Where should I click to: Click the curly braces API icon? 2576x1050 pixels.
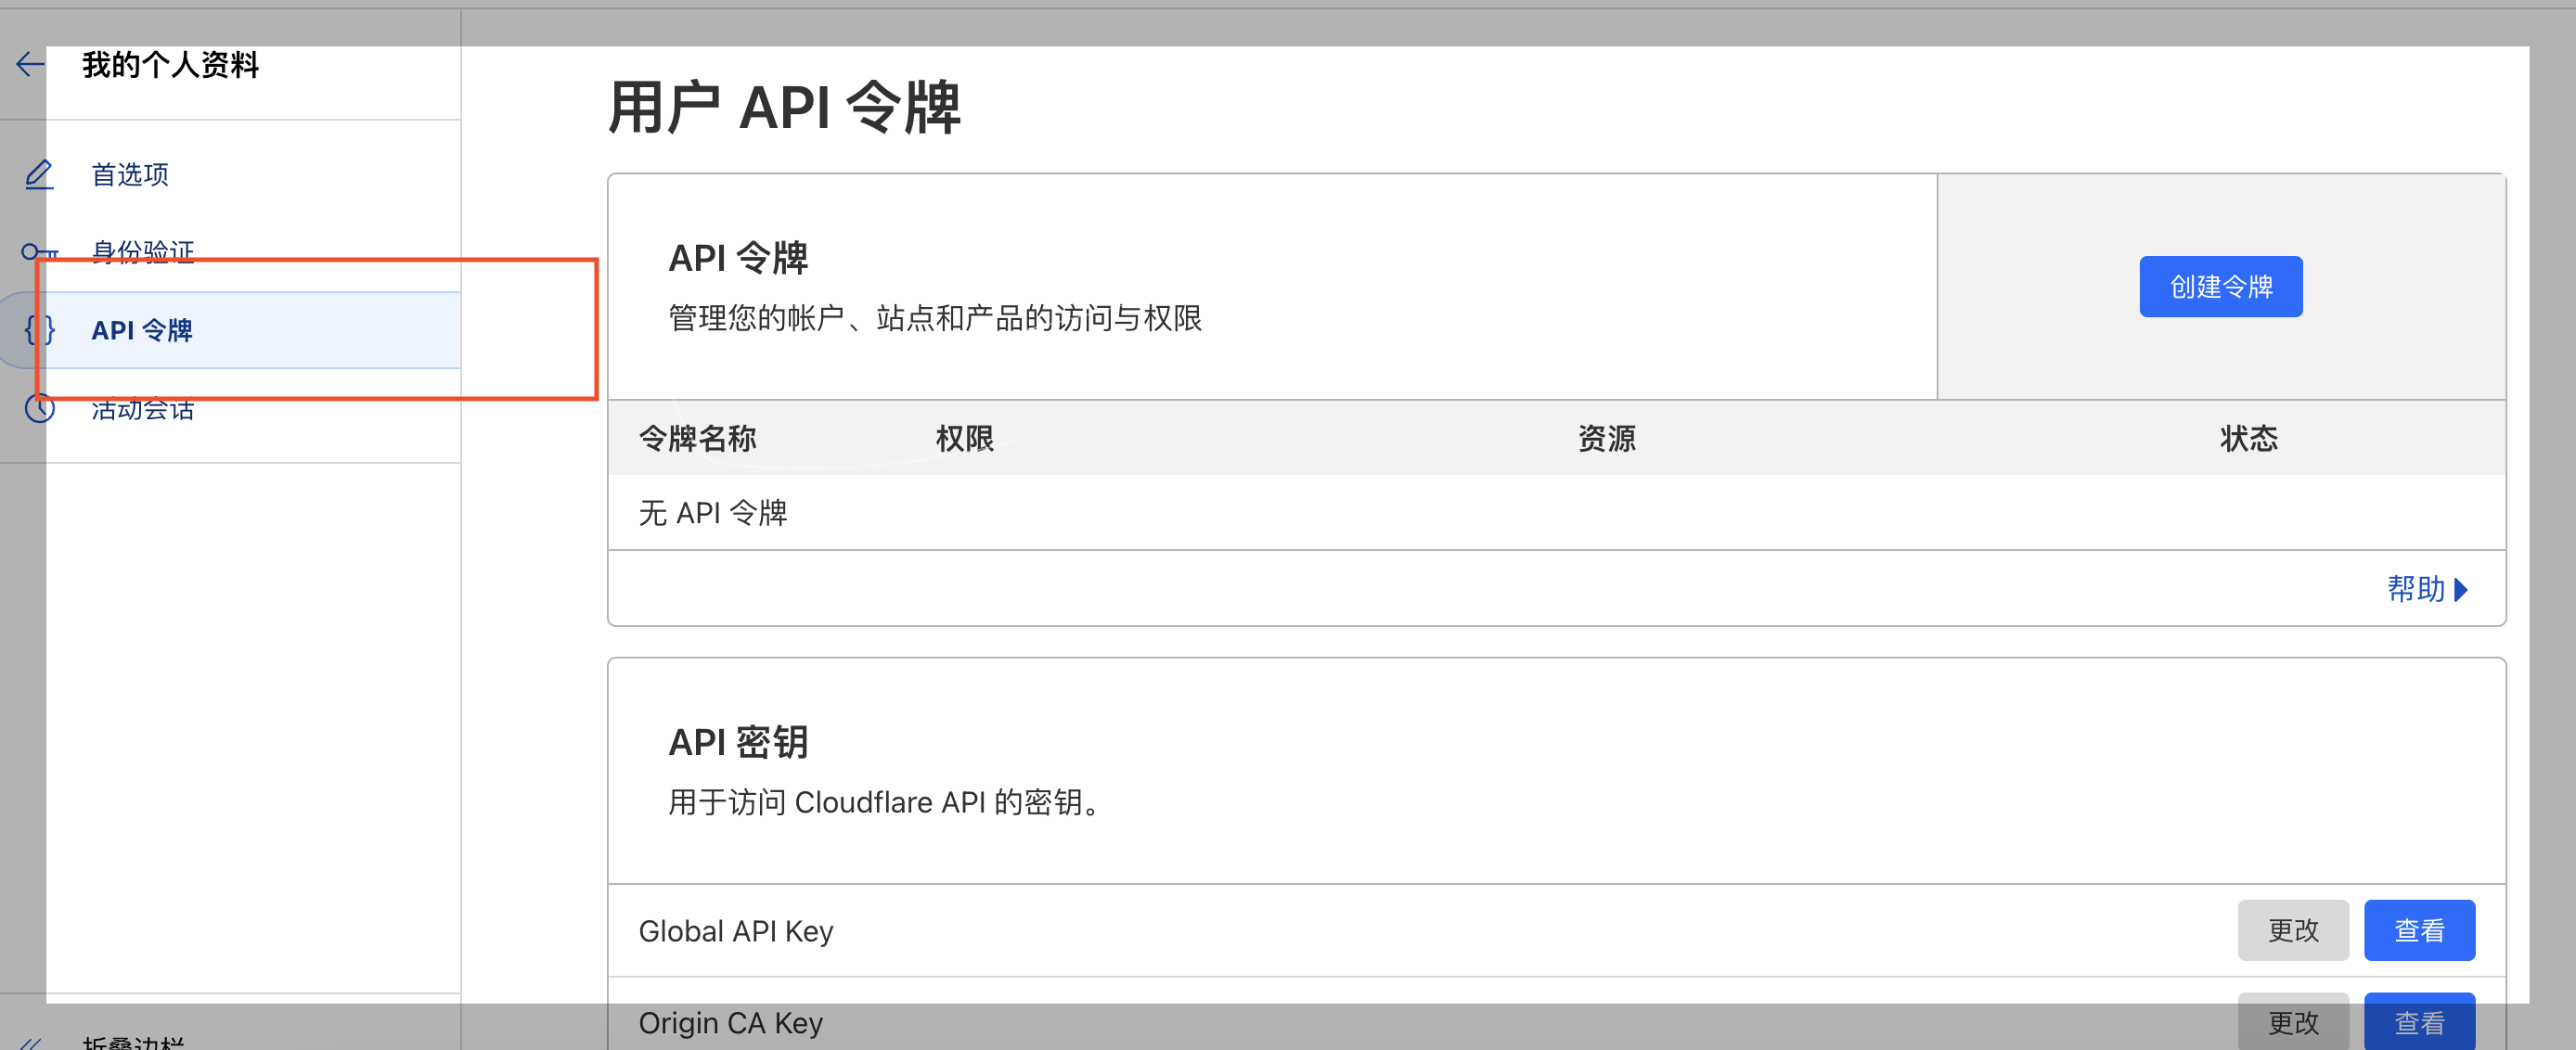[x=39, y=330]
